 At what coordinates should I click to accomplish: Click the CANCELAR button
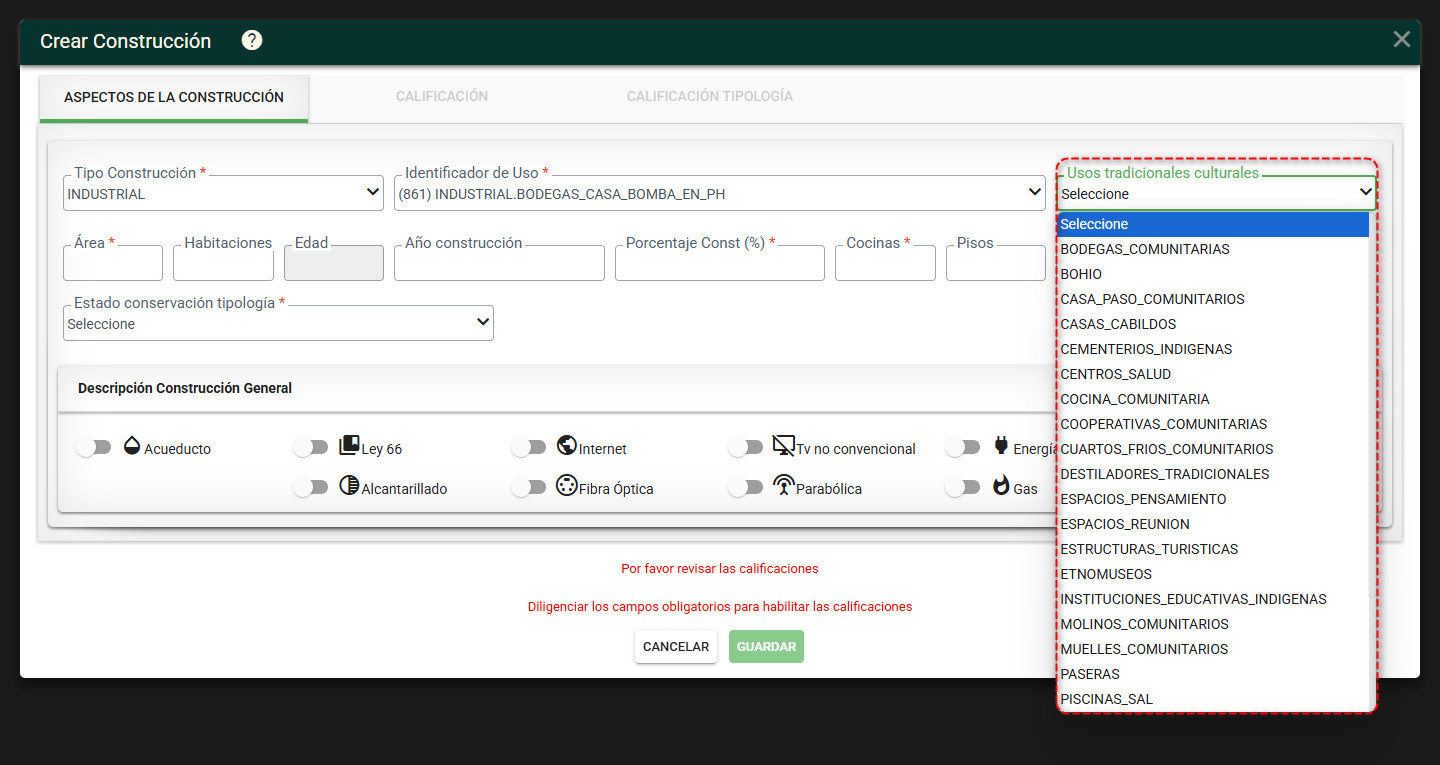(x=676, y=647)
